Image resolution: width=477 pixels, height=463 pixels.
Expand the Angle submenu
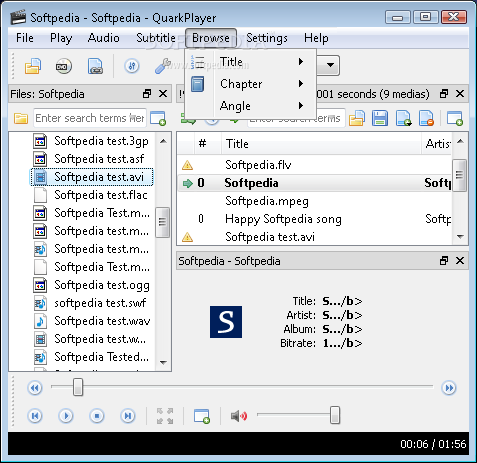pyautogui.click(x=250, y=106)
